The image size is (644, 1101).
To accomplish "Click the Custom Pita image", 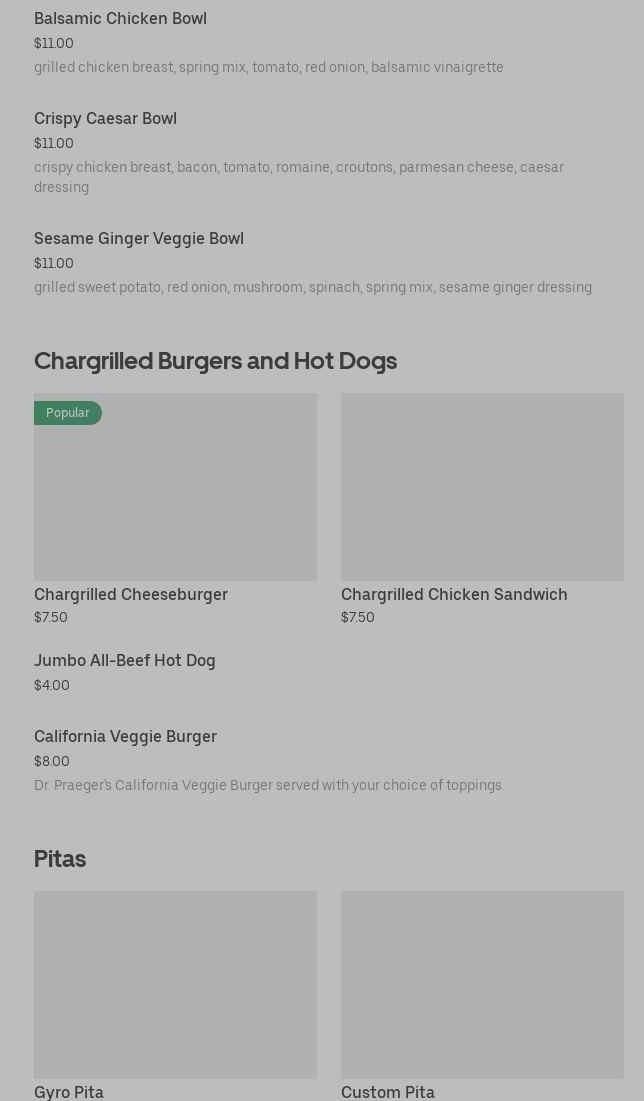I will pyautogui.click(x=482, y=985).
